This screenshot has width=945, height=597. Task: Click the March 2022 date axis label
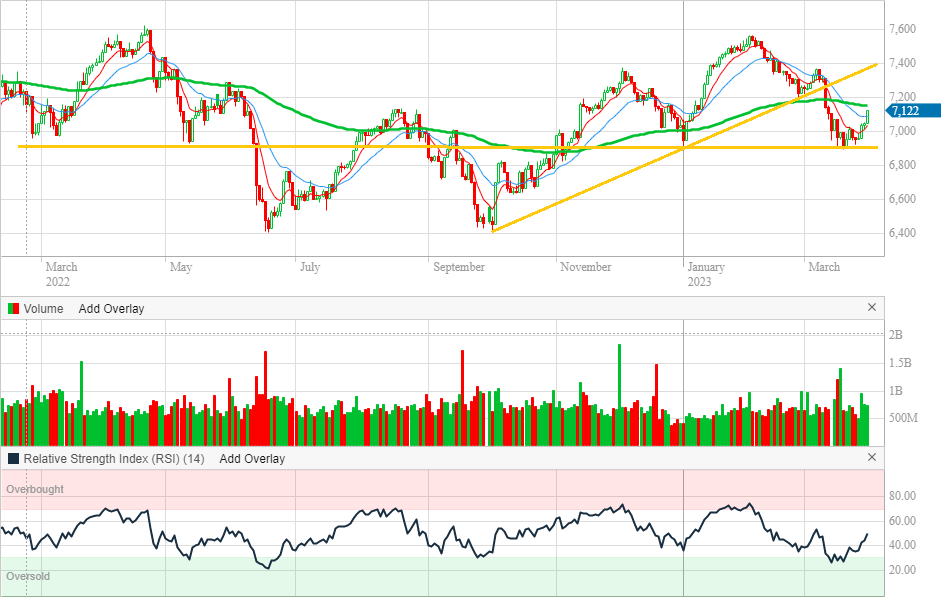pos(61,274)
